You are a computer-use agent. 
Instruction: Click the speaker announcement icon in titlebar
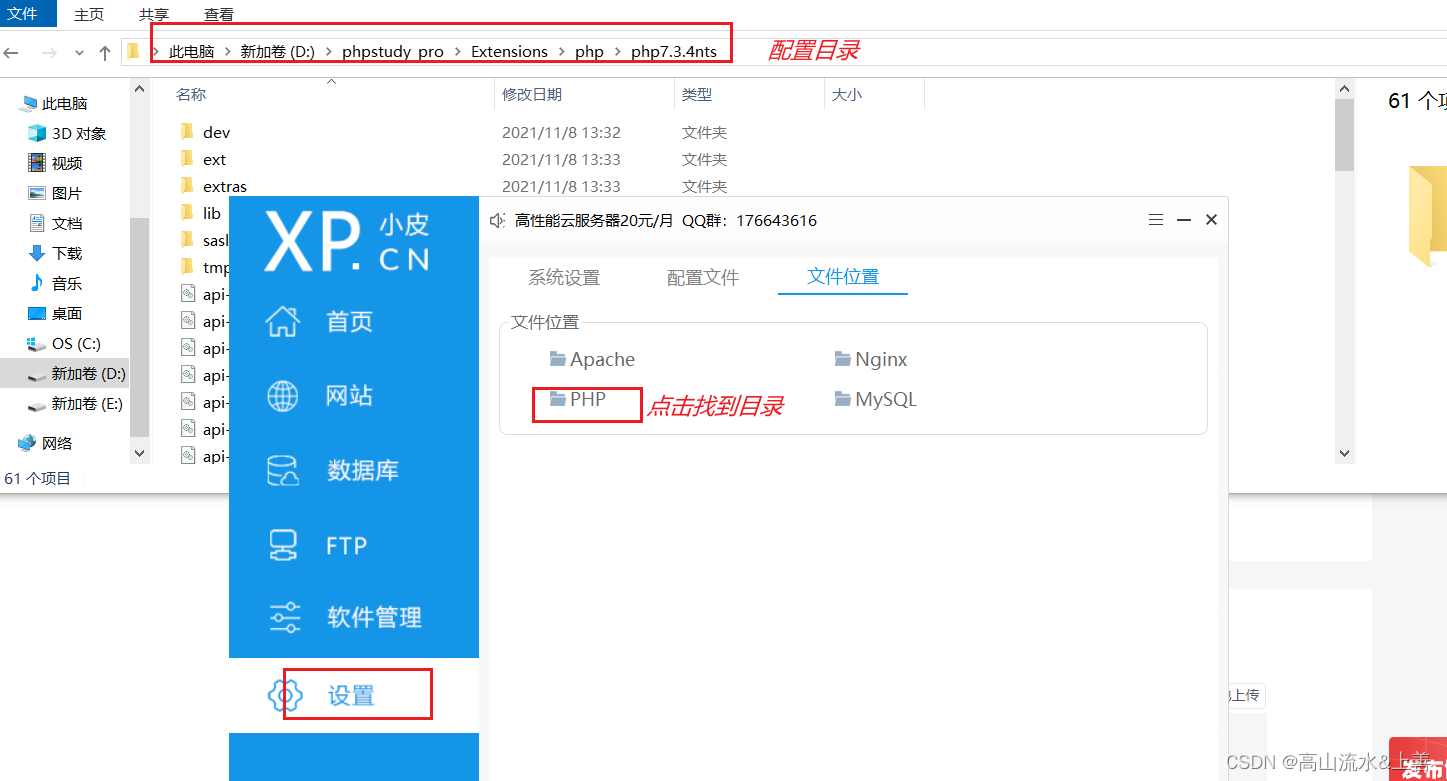tap(498, 219)
